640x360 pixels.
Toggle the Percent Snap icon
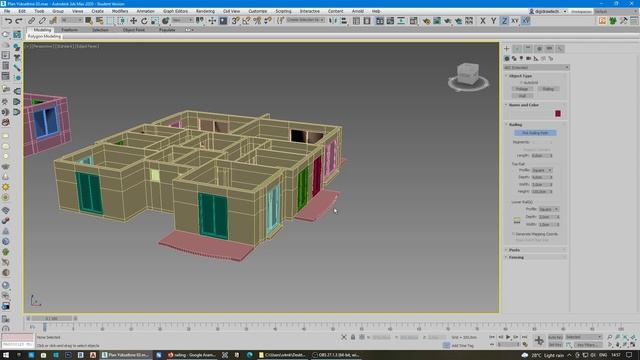[x=257, y=21]
